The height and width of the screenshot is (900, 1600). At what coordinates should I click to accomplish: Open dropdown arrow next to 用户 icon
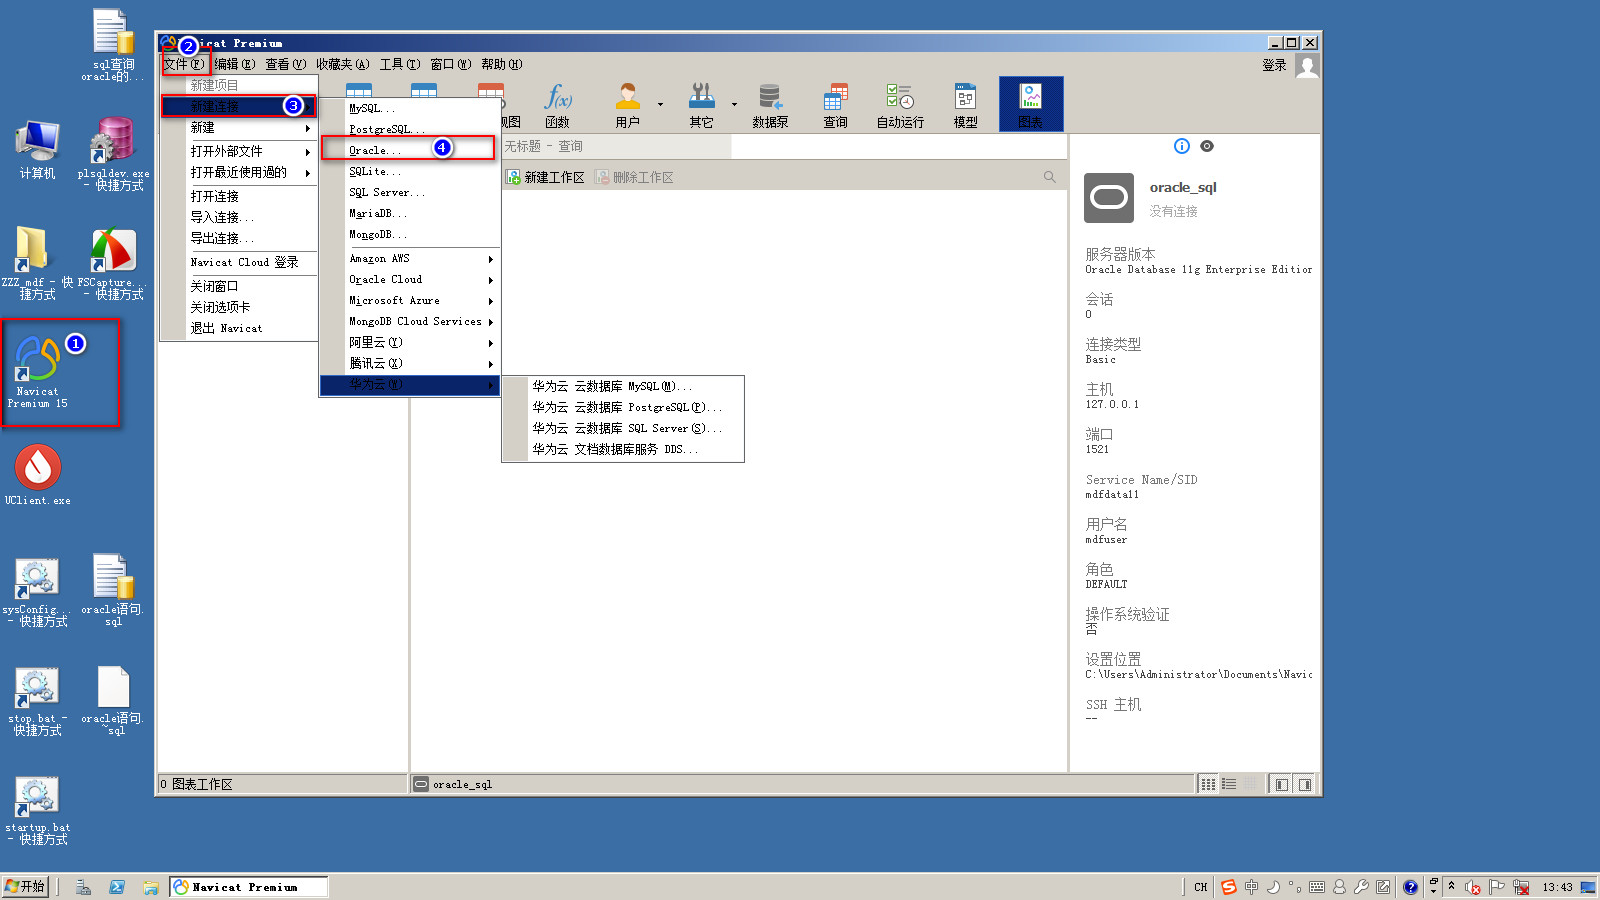(660, 104)
